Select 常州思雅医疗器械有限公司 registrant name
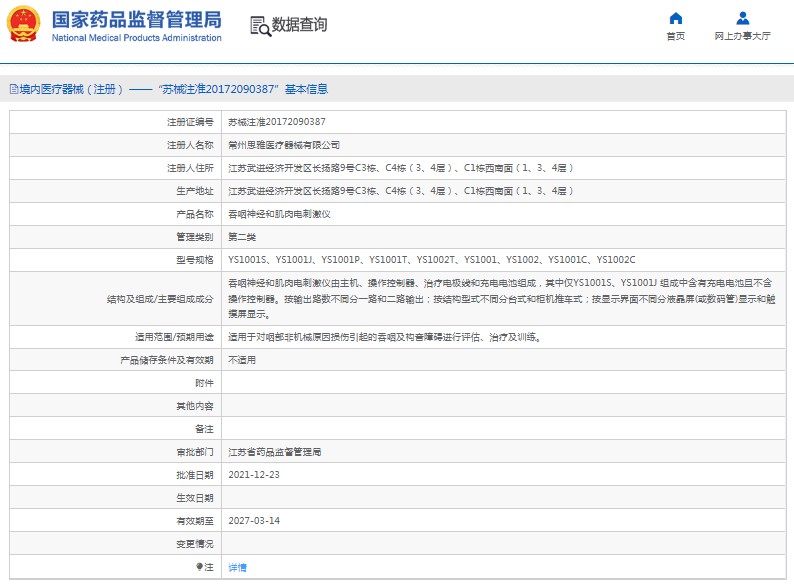The image size is (794, 586). tap(284, 145)
